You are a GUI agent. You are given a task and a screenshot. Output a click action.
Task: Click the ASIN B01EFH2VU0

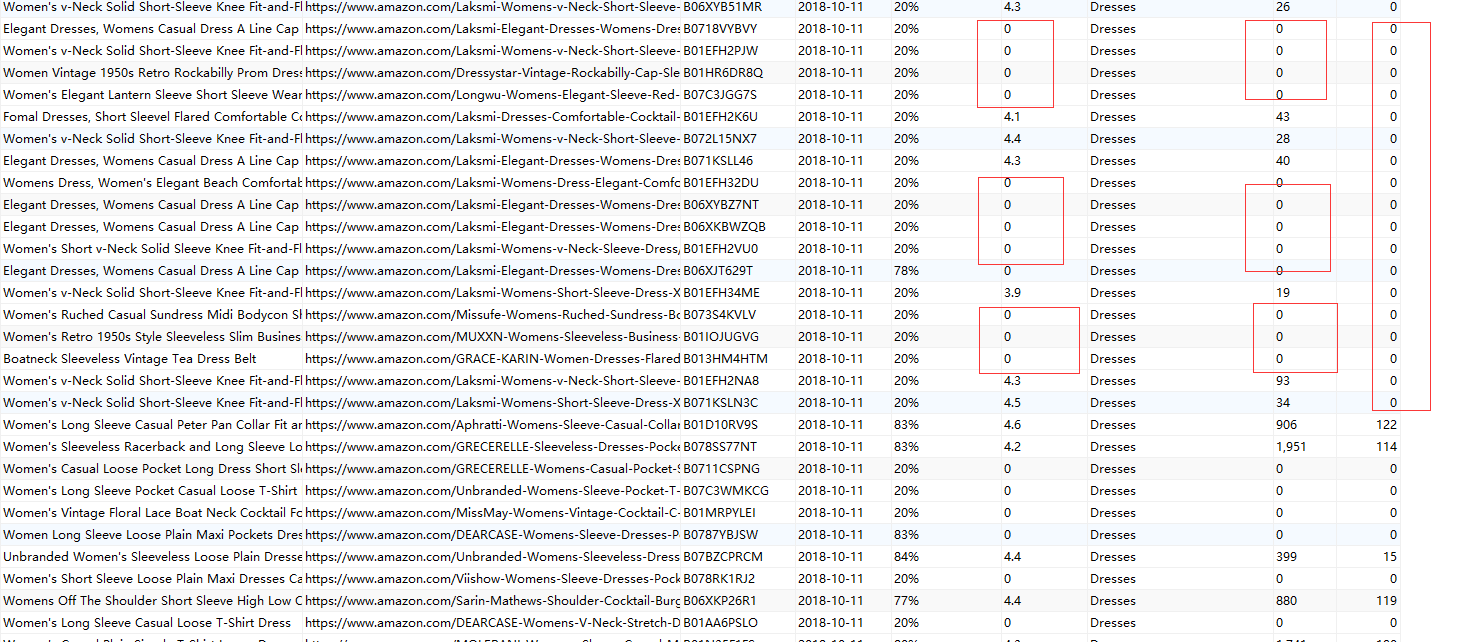(x=720, y=248)
